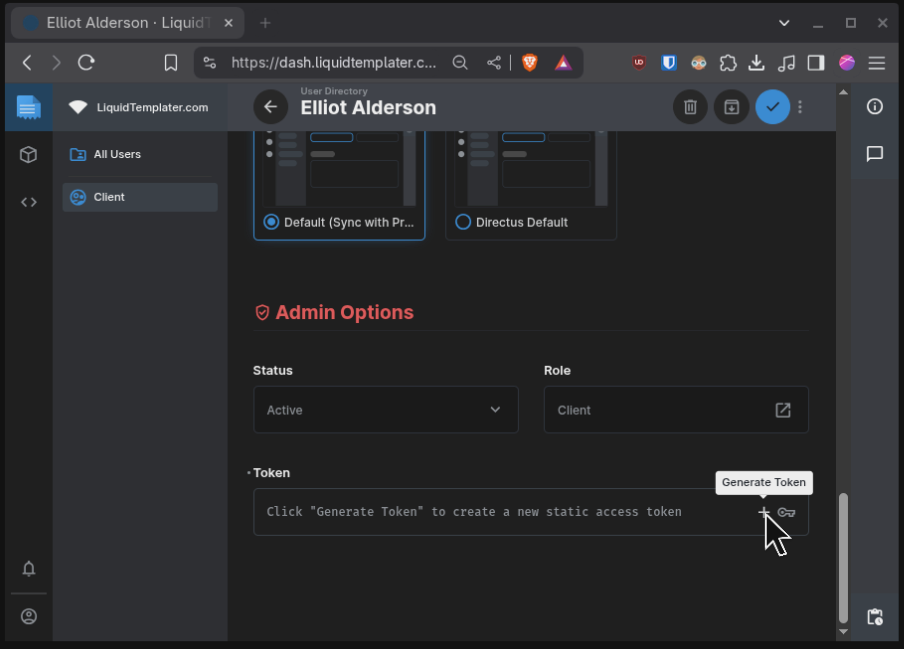
Task: Select All Users in navigation
Action: click(x=140, y=154)
